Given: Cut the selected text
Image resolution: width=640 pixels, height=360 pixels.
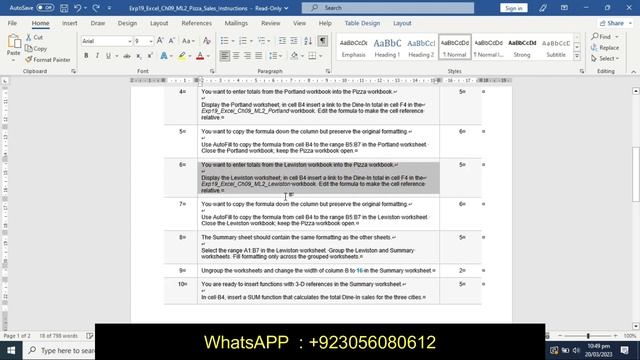Looking at the screenshot, I should [34, 37].
